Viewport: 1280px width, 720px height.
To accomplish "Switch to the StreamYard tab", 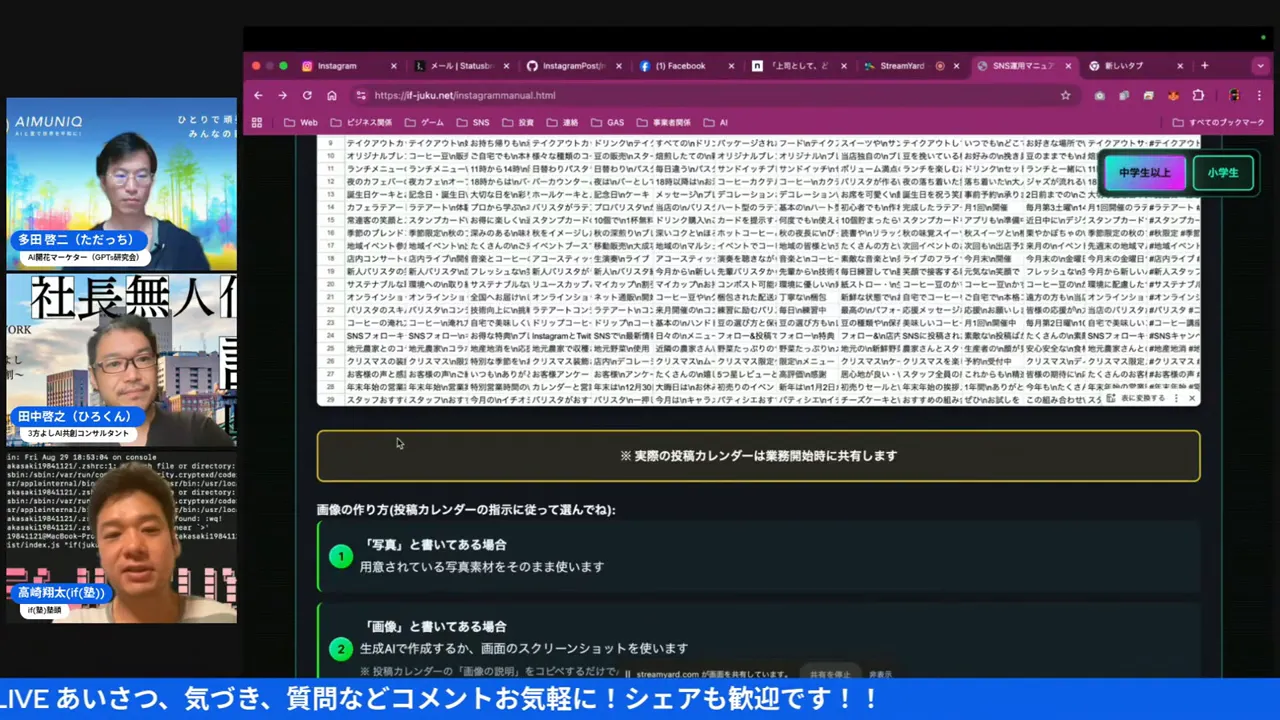I will 901,66.
